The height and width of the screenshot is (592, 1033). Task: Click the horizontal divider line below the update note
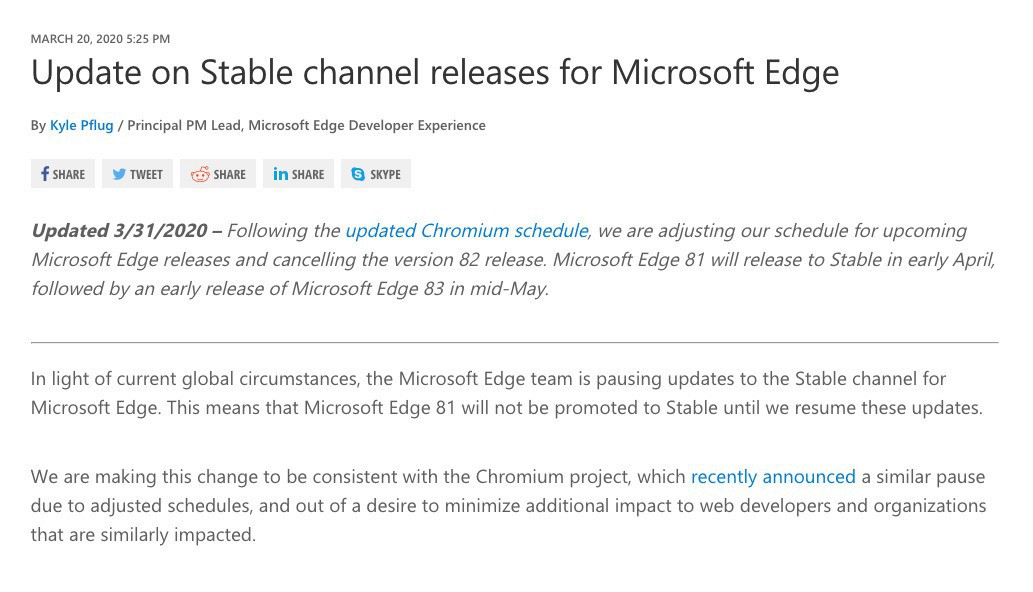[514, 342]
